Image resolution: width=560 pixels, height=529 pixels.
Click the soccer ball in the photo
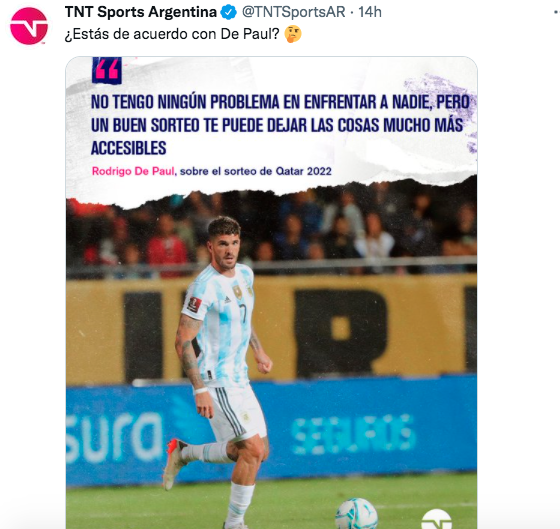click(x=356, y=514)
